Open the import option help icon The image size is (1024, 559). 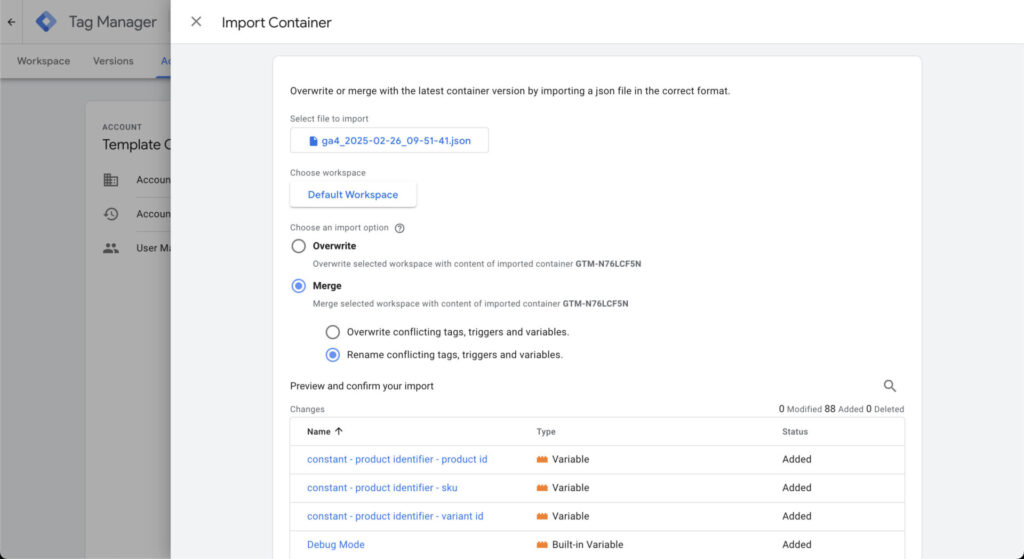click(400, 228)
